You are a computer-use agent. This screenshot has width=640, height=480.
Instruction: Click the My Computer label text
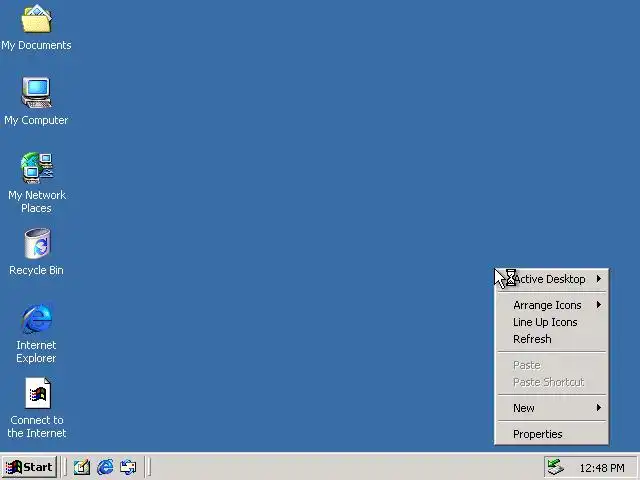(36, 120)
